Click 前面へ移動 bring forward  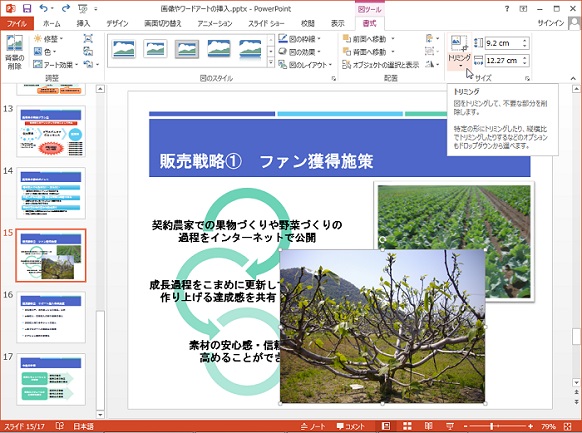365,39
